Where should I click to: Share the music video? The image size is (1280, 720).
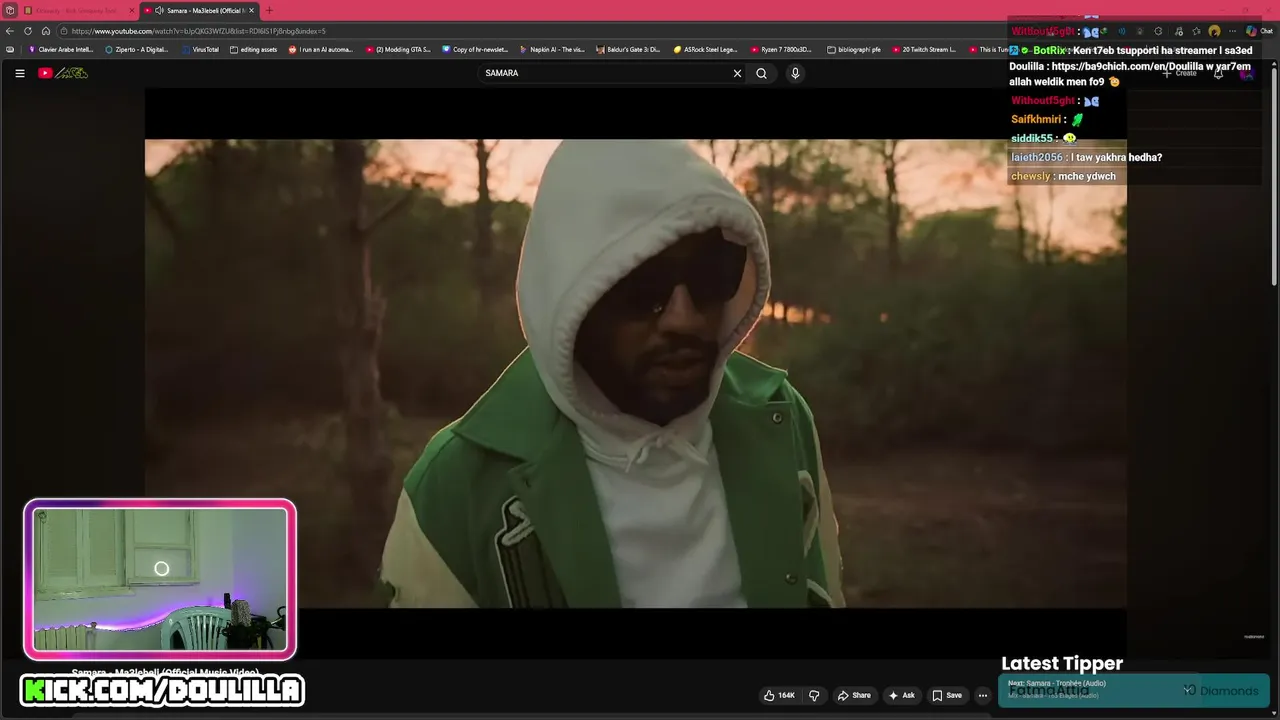[854, 695]
